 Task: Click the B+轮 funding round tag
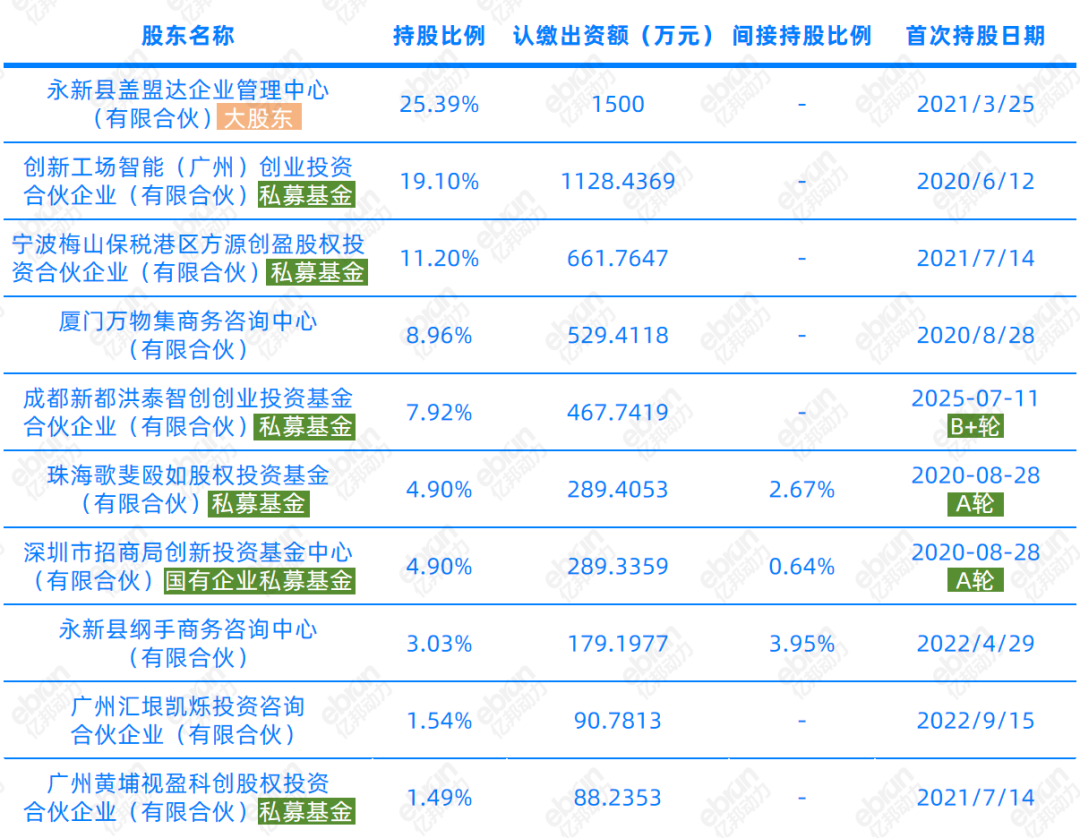975,427
